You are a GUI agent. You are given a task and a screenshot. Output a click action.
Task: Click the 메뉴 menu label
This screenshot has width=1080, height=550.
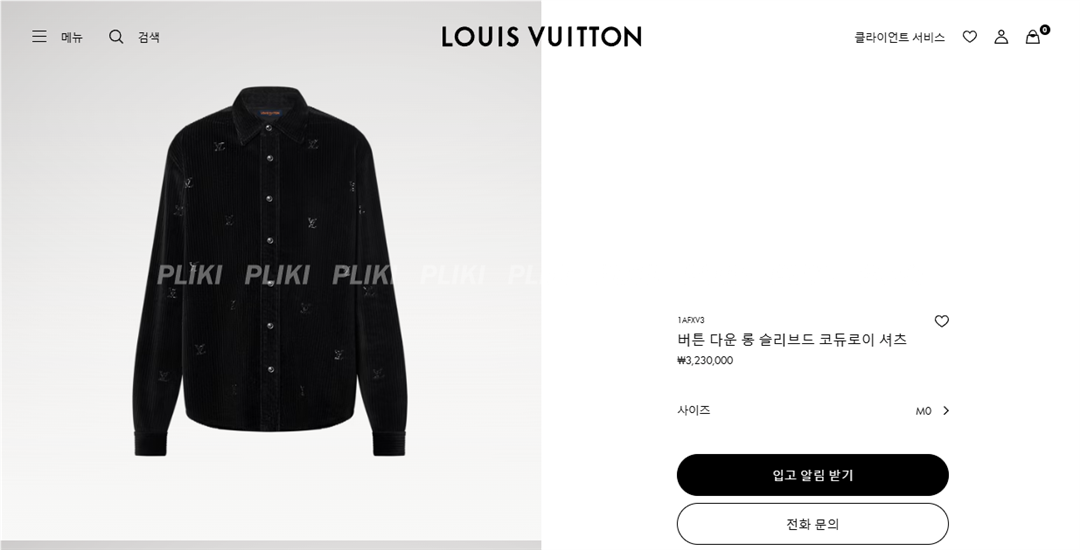pos(72,37)
